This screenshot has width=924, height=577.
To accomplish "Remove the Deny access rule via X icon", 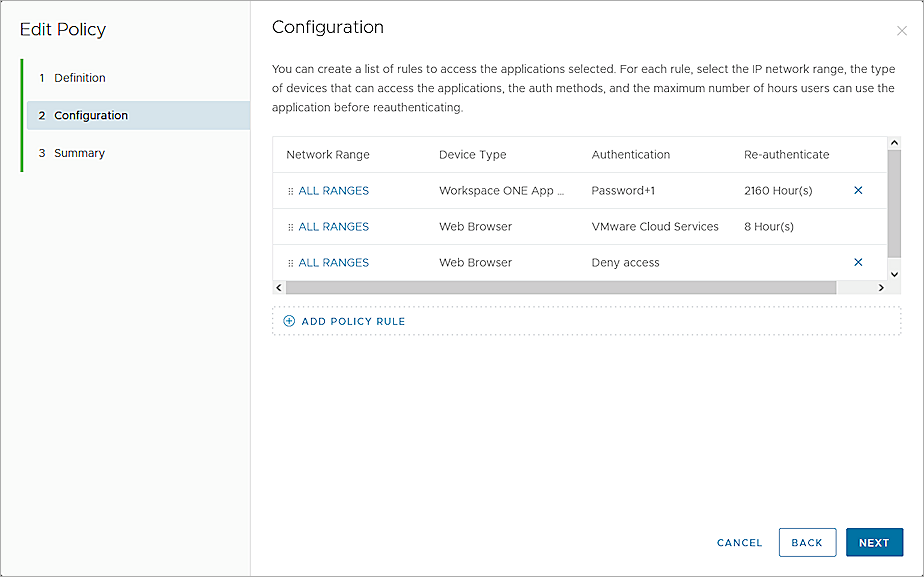I will [x=858, y=262].
